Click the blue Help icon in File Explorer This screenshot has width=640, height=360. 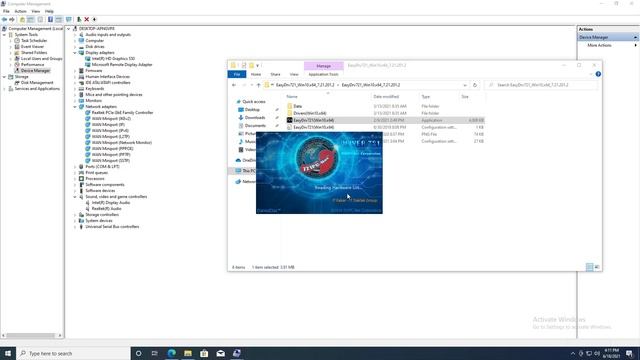598,74
